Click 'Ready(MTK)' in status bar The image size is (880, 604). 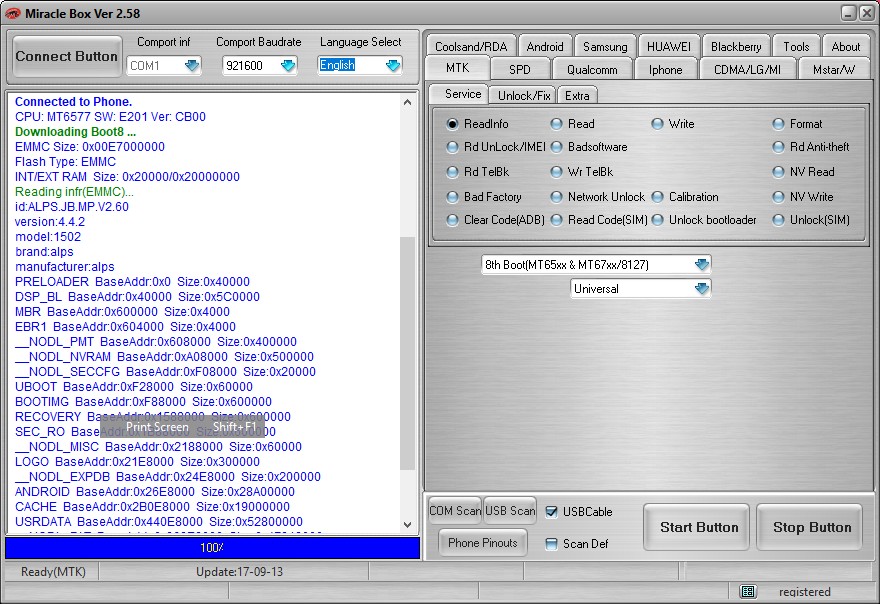[x=53, y=571]
